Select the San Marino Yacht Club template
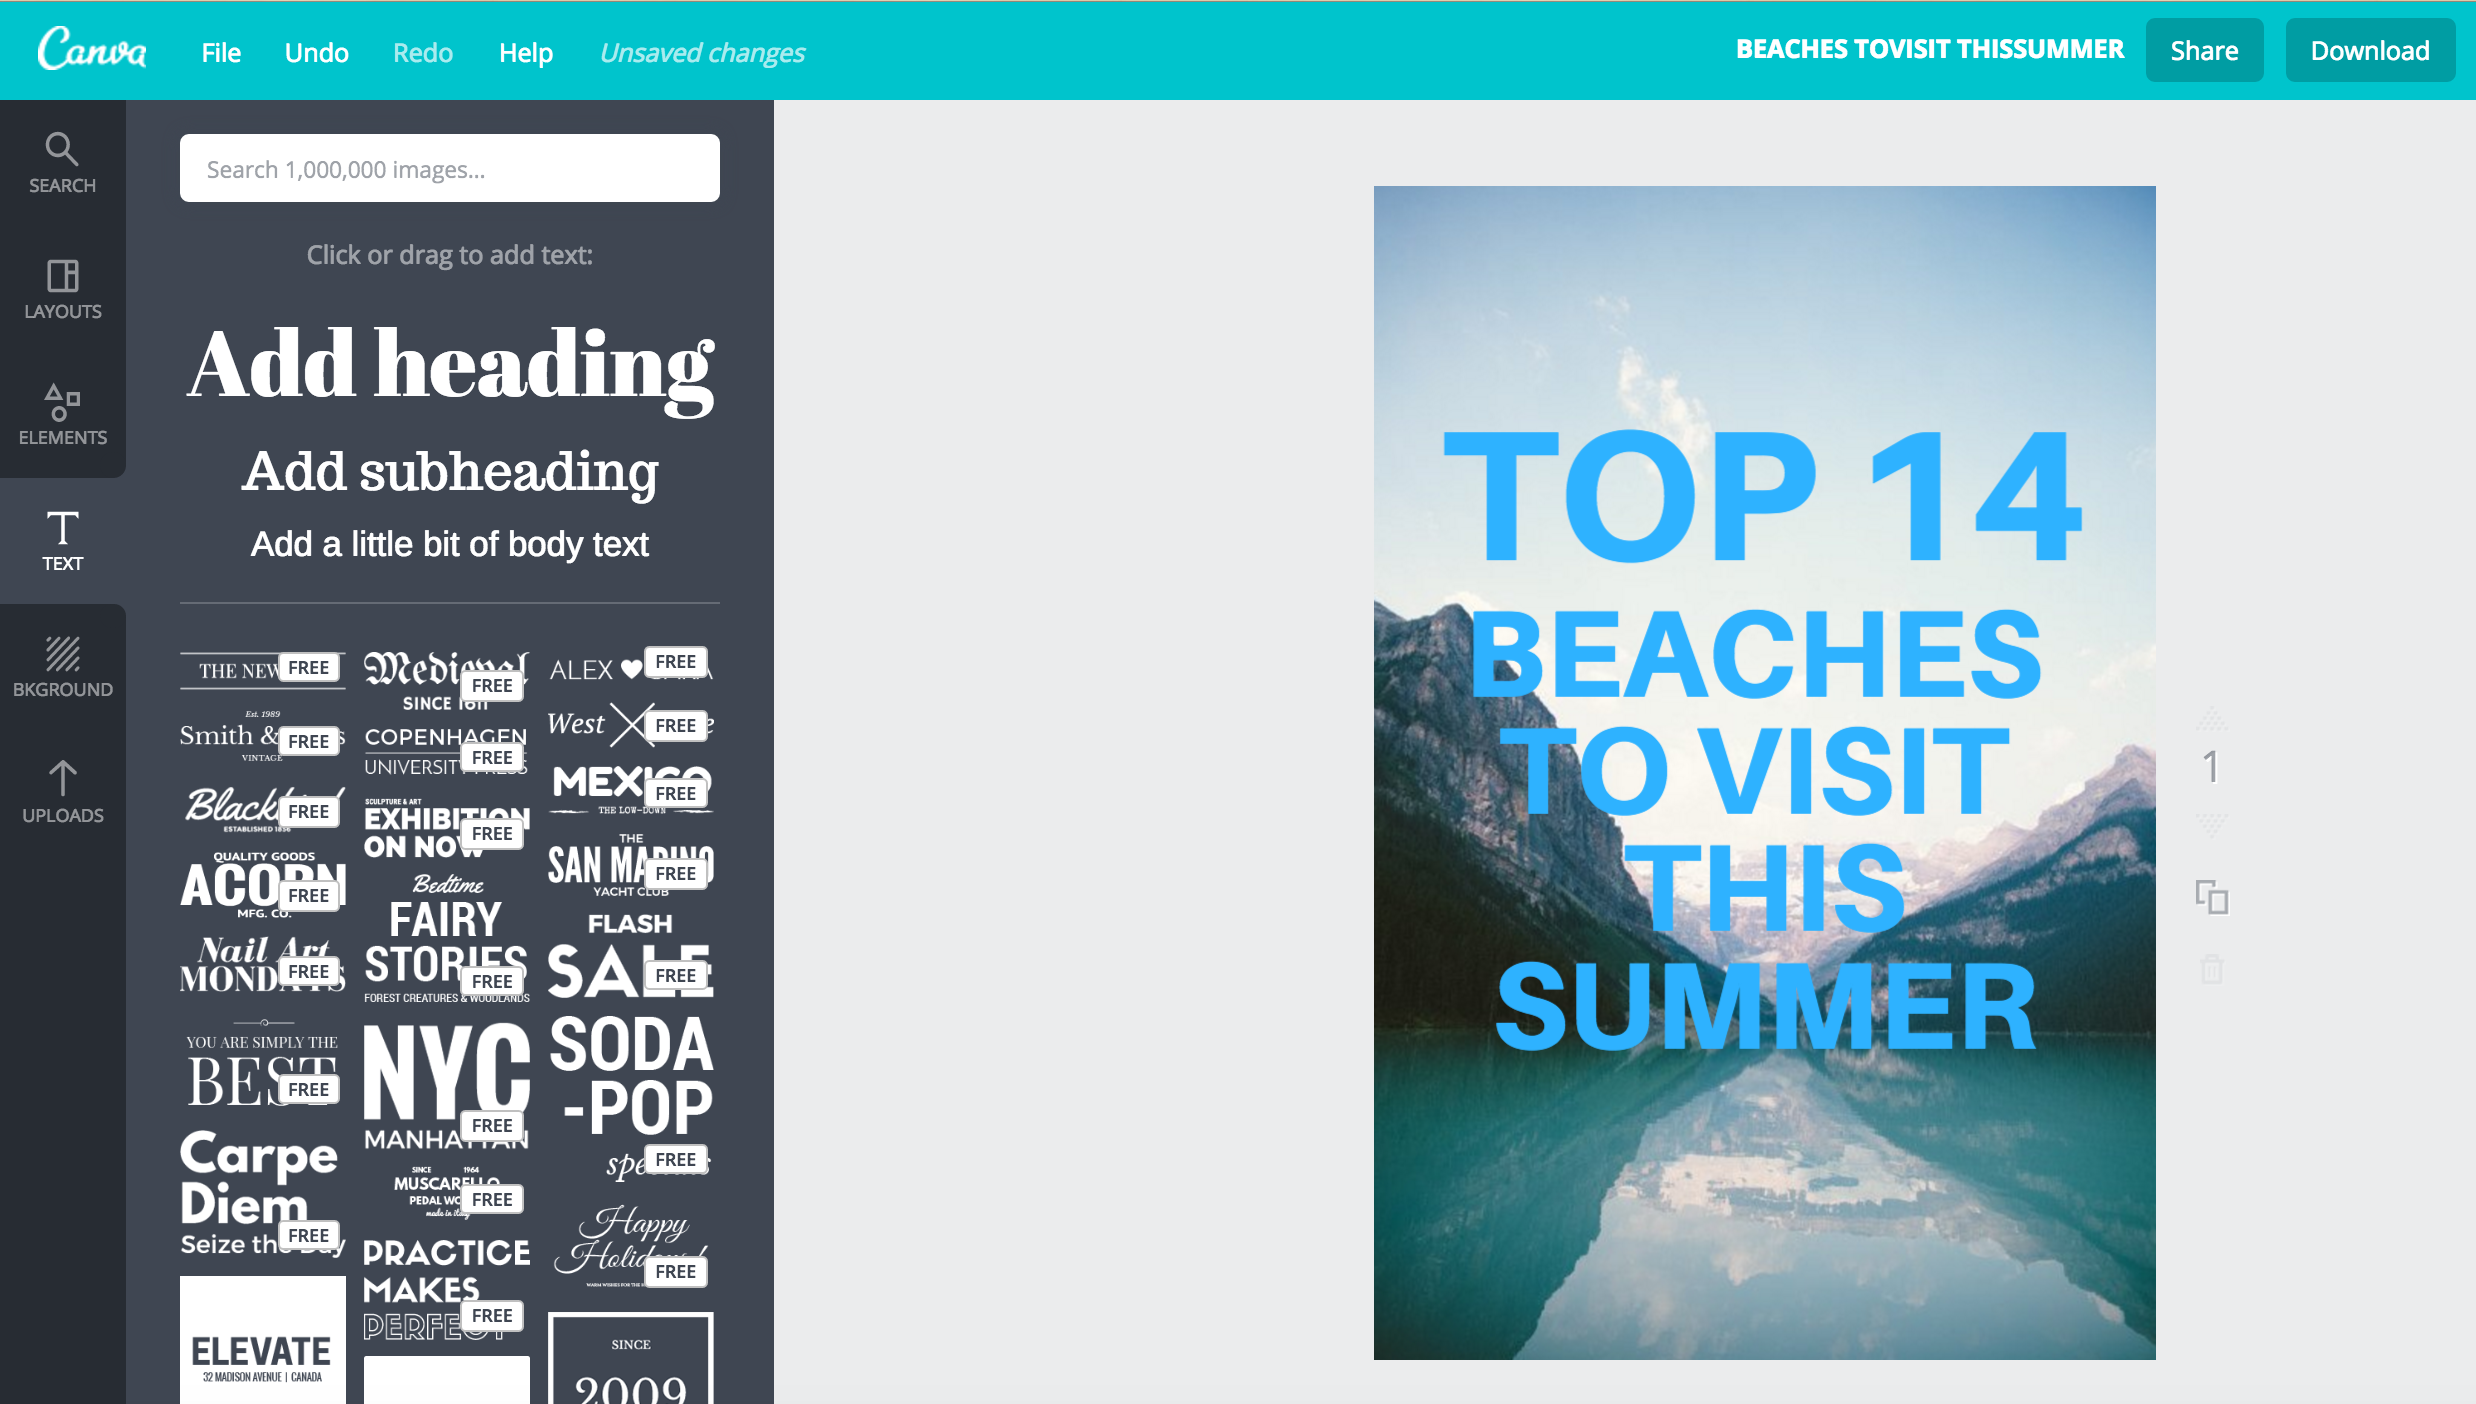2476x1404 pixels. pos(630,866)
